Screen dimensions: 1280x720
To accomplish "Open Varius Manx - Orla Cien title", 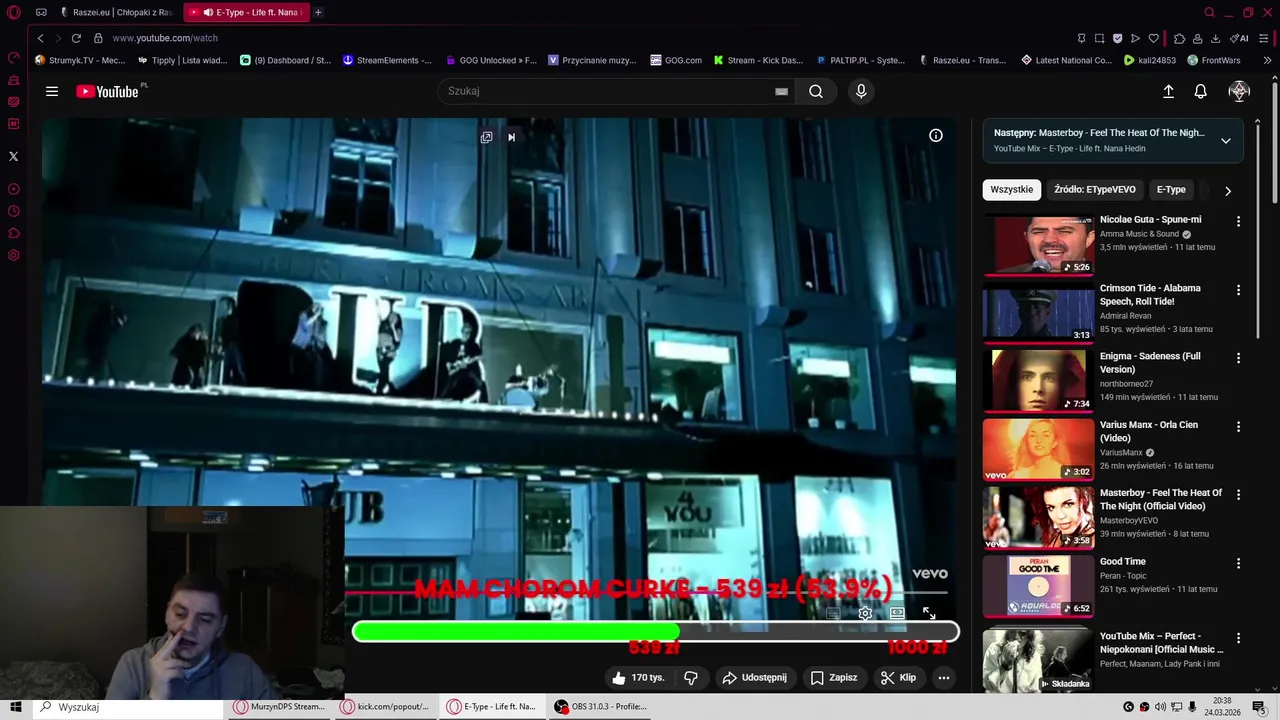I will pos(1149,431).
